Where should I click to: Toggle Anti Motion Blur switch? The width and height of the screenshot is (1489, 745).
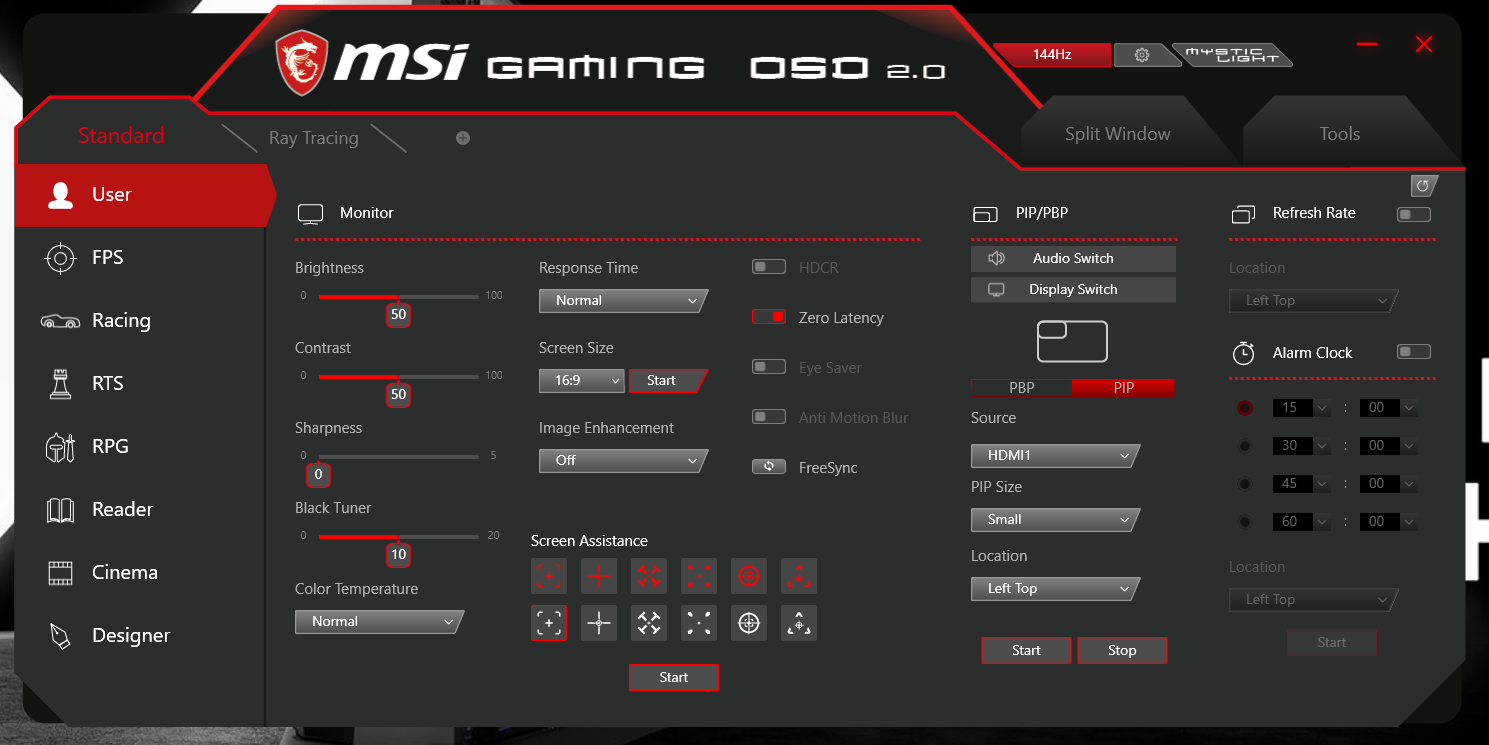click(x=769, y=417)
